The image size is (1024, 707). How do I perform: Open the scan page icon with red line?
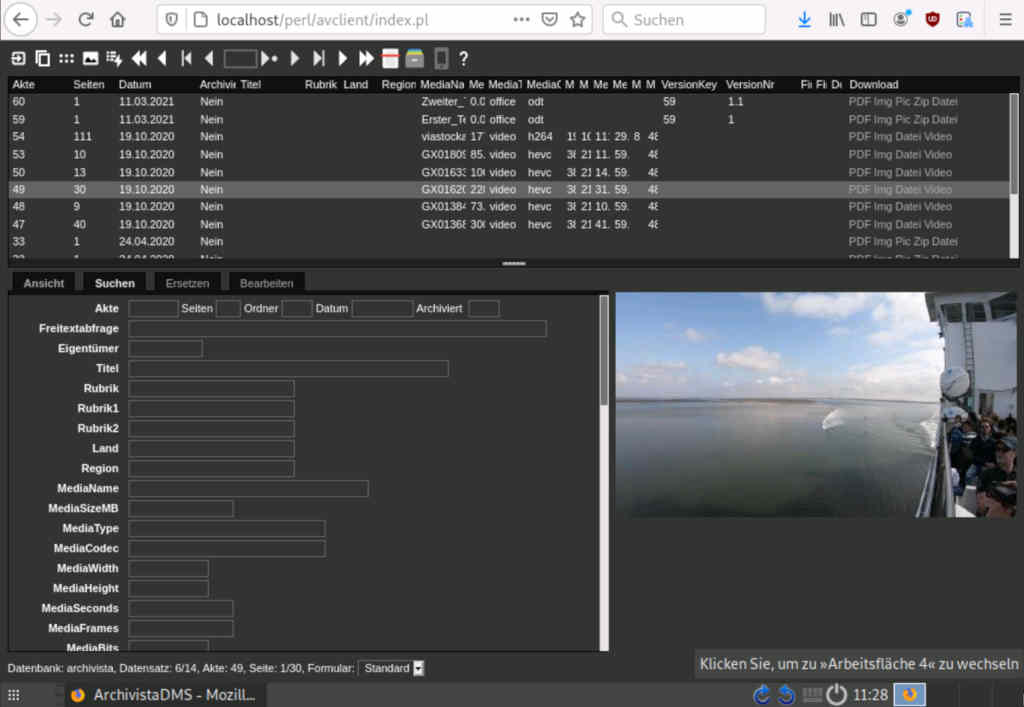point(391,59)
